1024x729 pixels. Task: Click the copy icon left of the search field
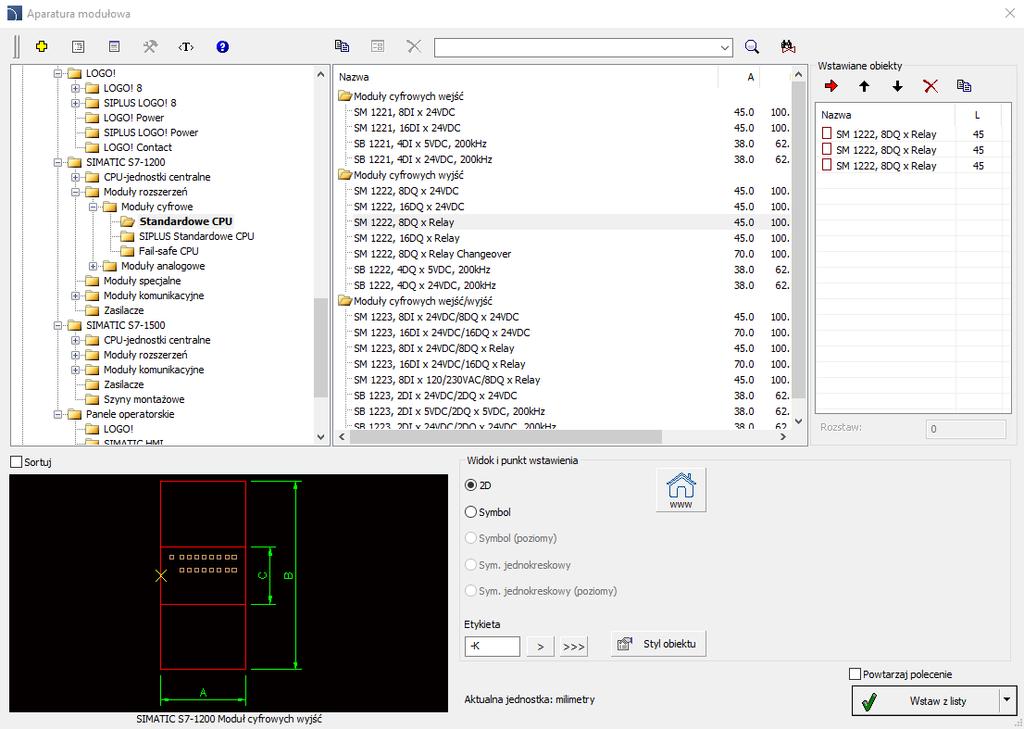tap(342, 46)
